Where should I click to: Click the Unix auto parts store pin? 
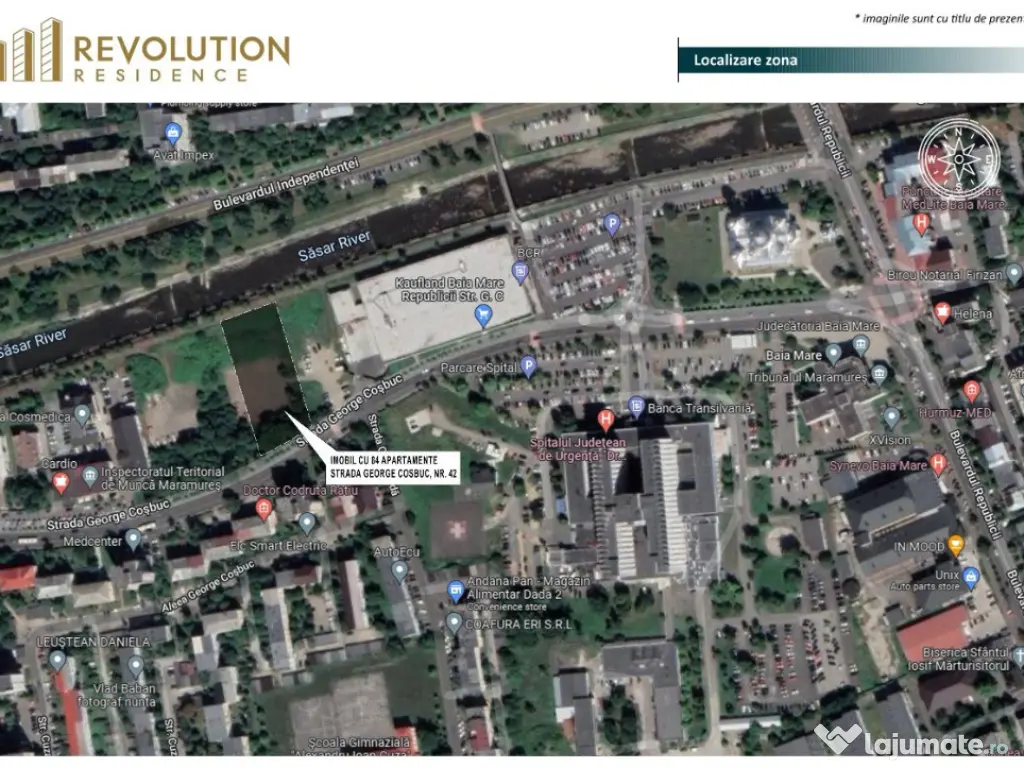970,576
